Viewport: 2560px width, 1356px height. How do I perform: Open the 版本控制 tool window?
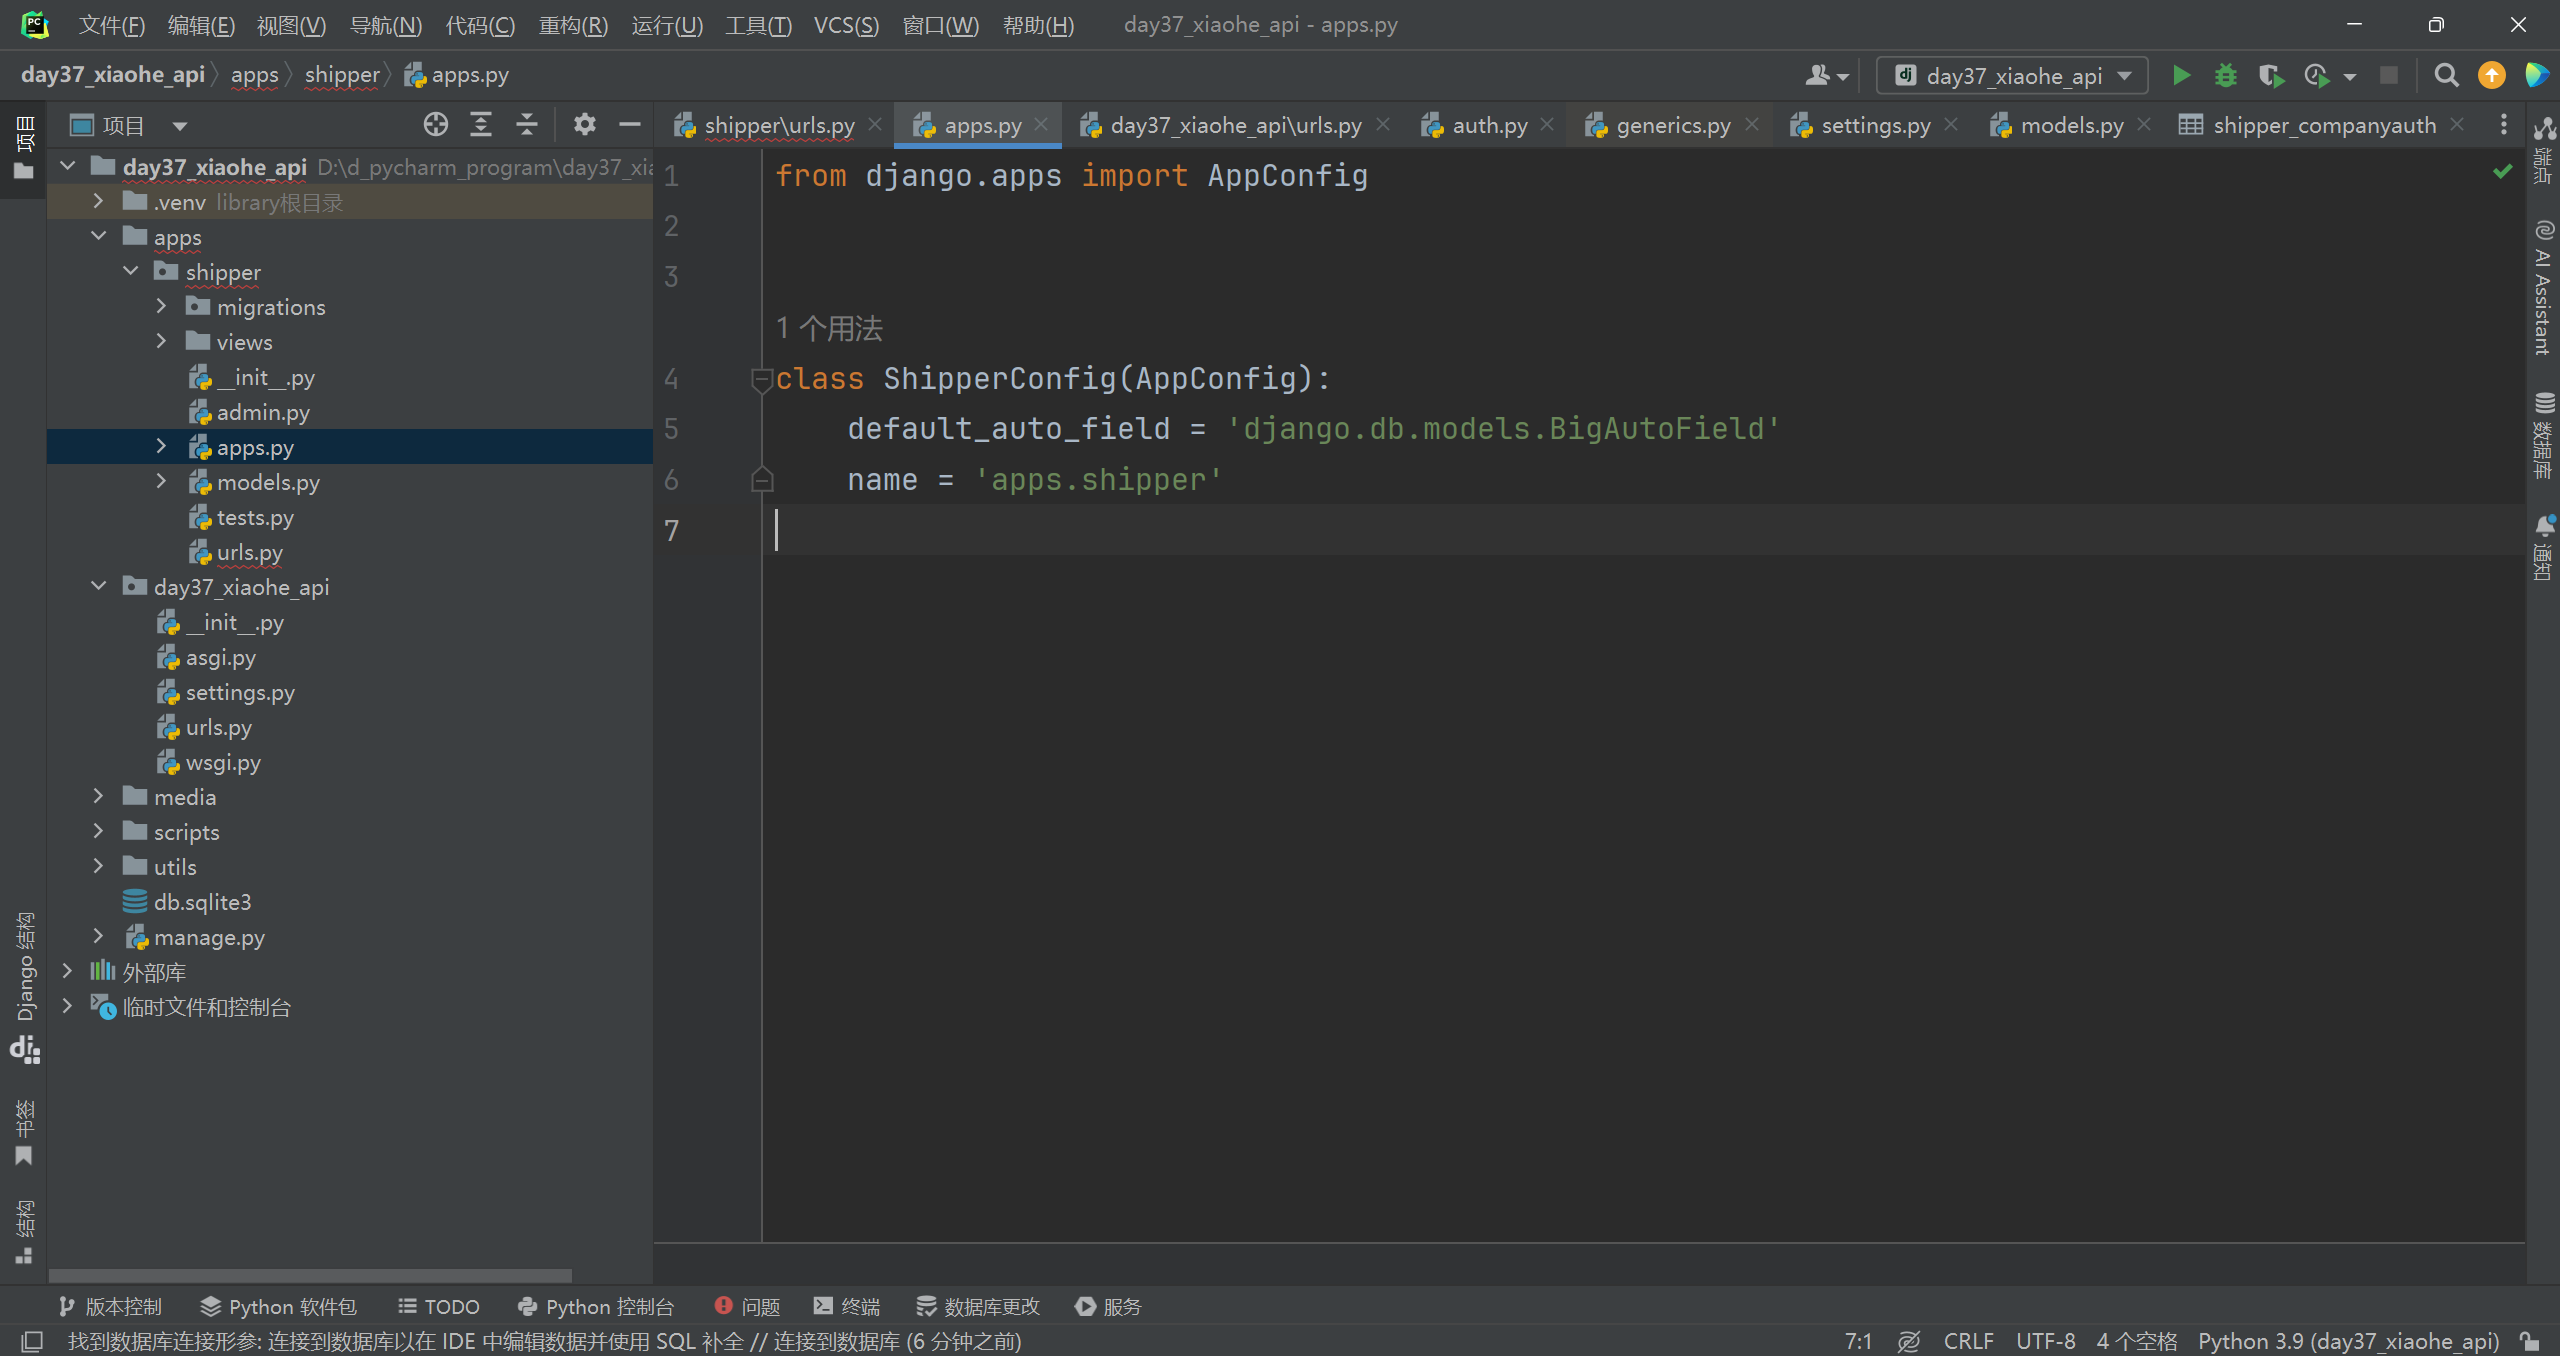[110, 1306]
